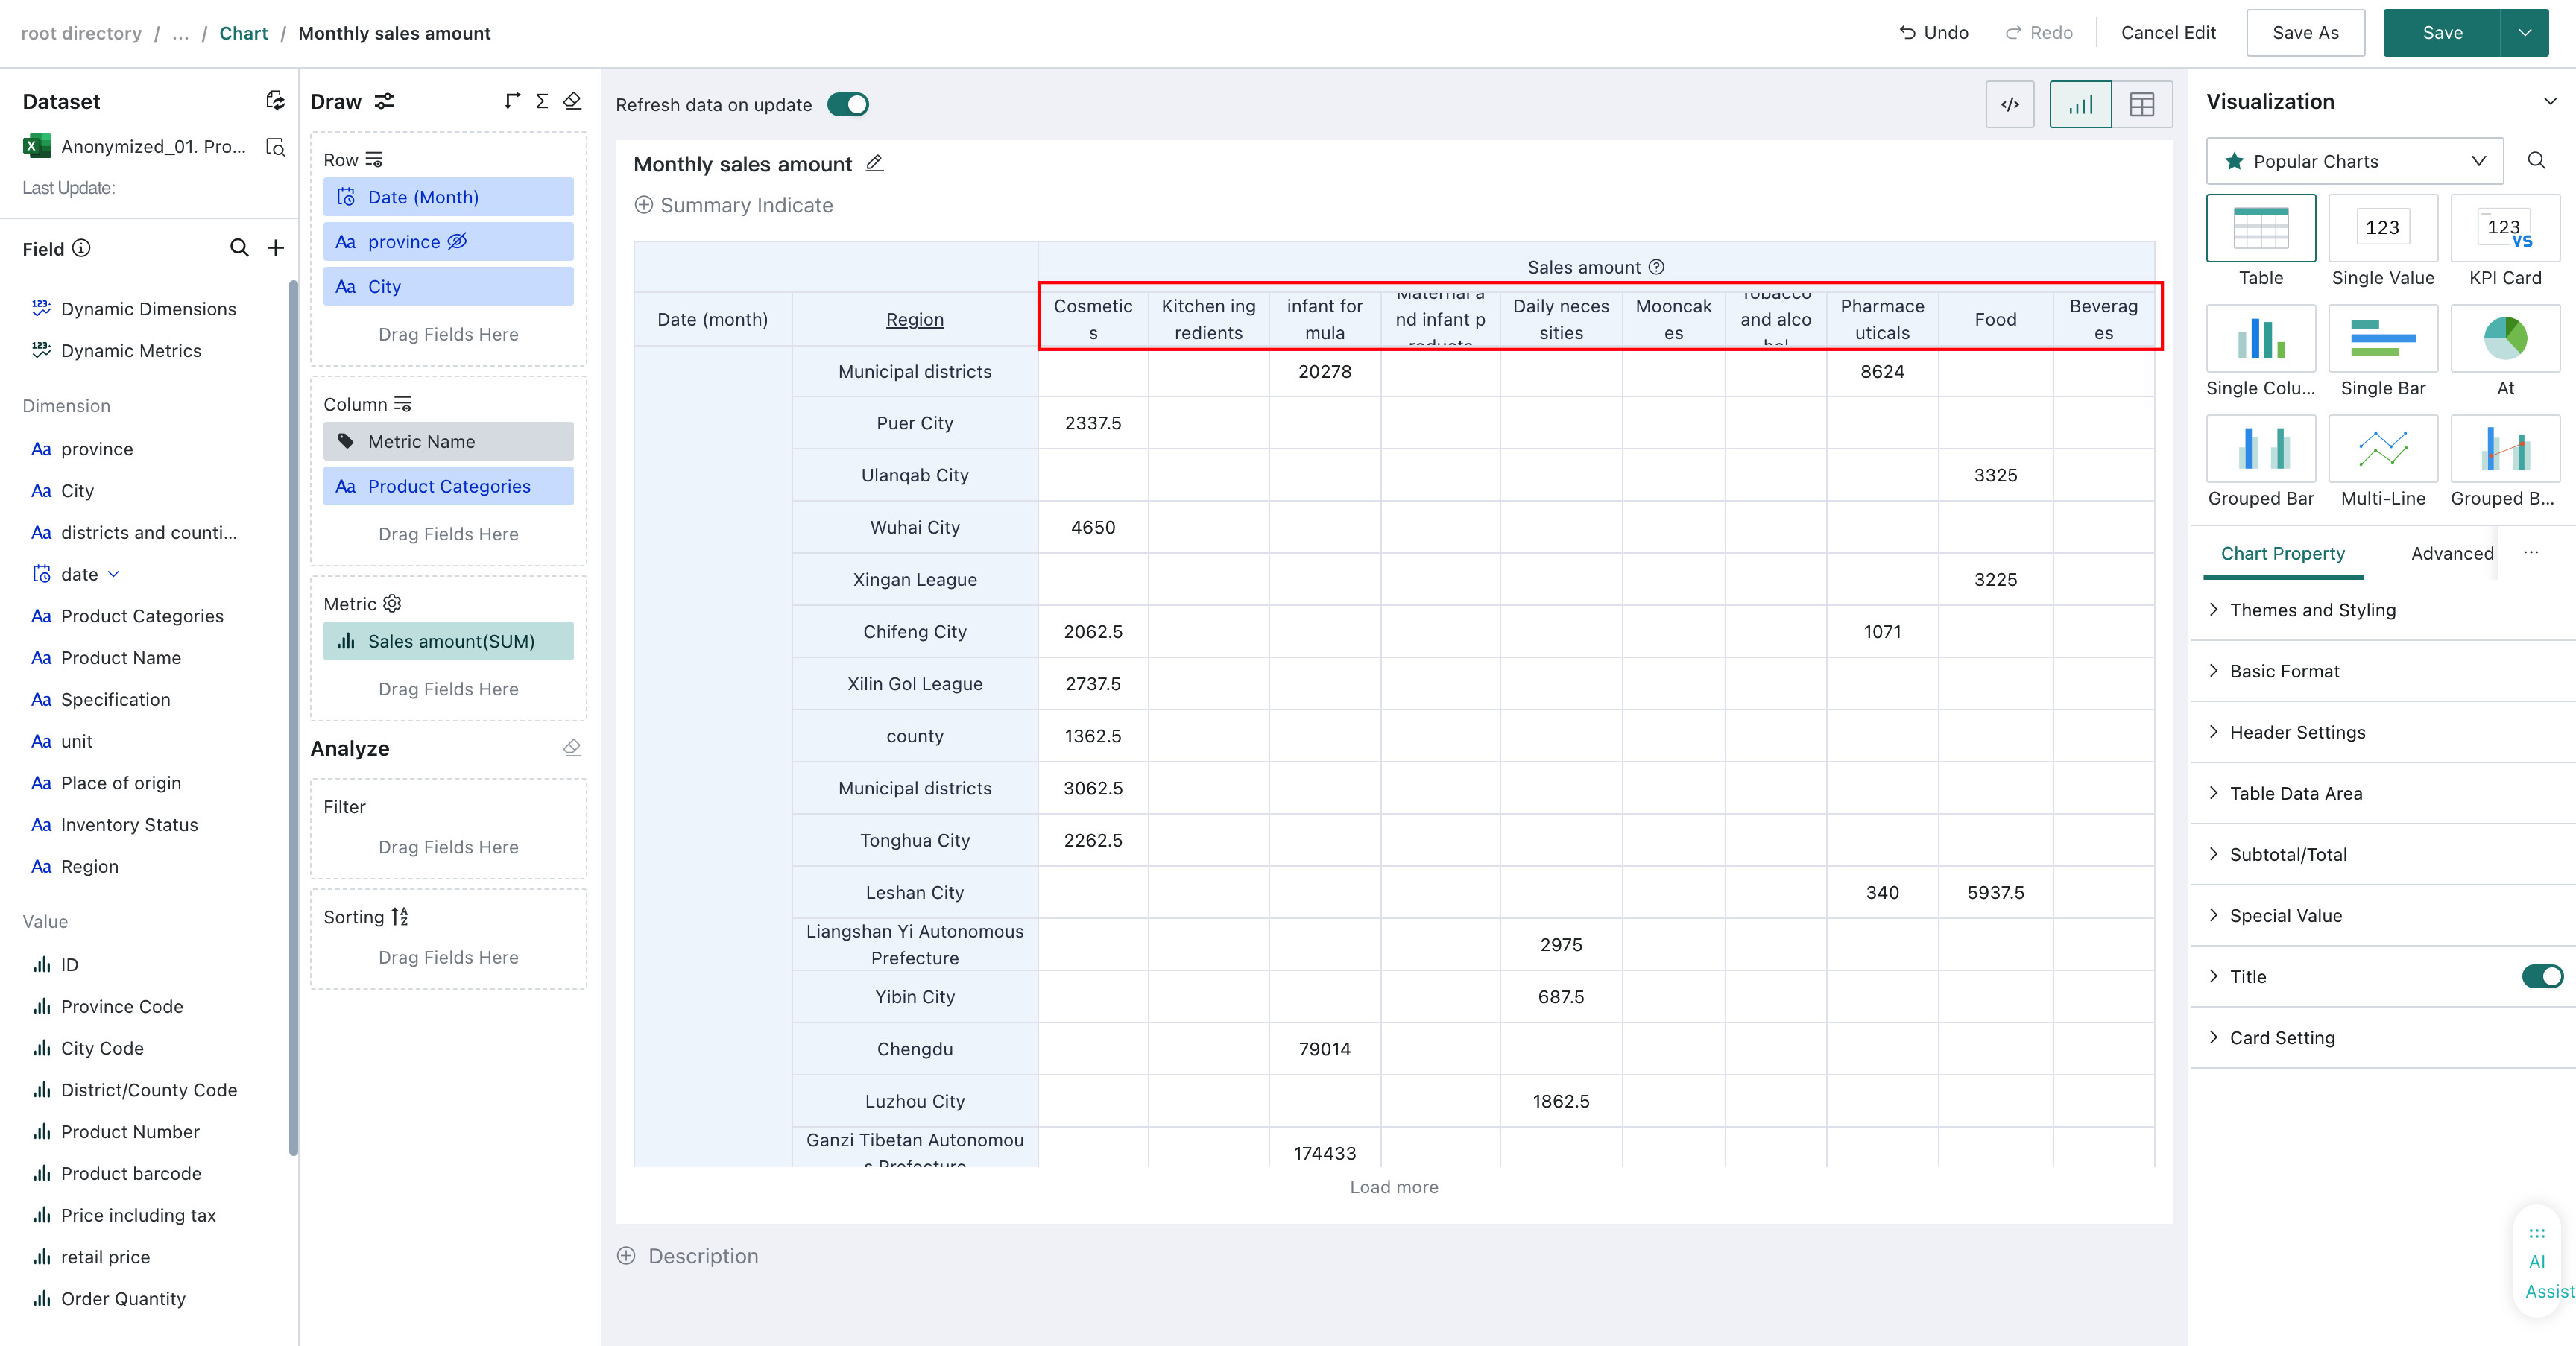
Task: Toggle visibility of province row field
Action: (x=457, y=241)
